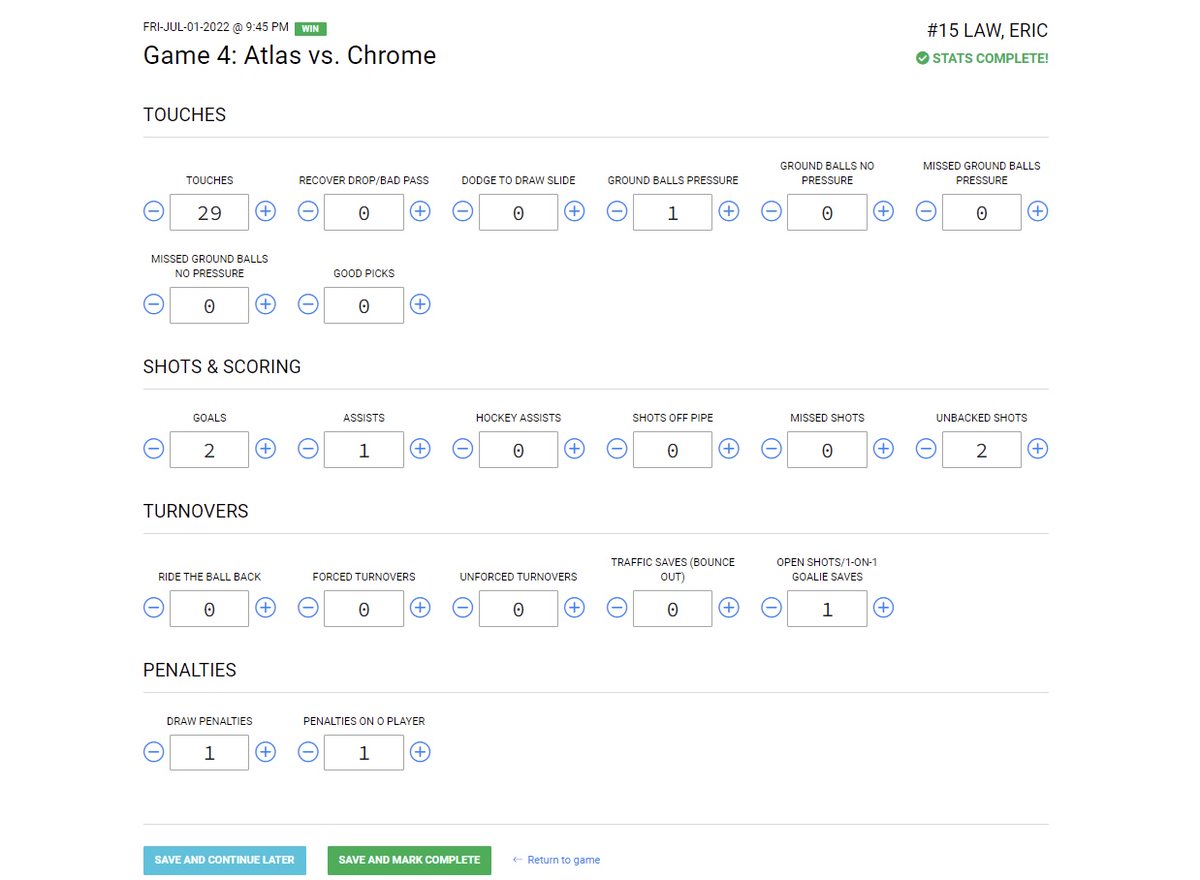Decrease Ground Balls Pressure by one
The height and width of the screenshot is (880, 1200).
click(x=617, y=211)
